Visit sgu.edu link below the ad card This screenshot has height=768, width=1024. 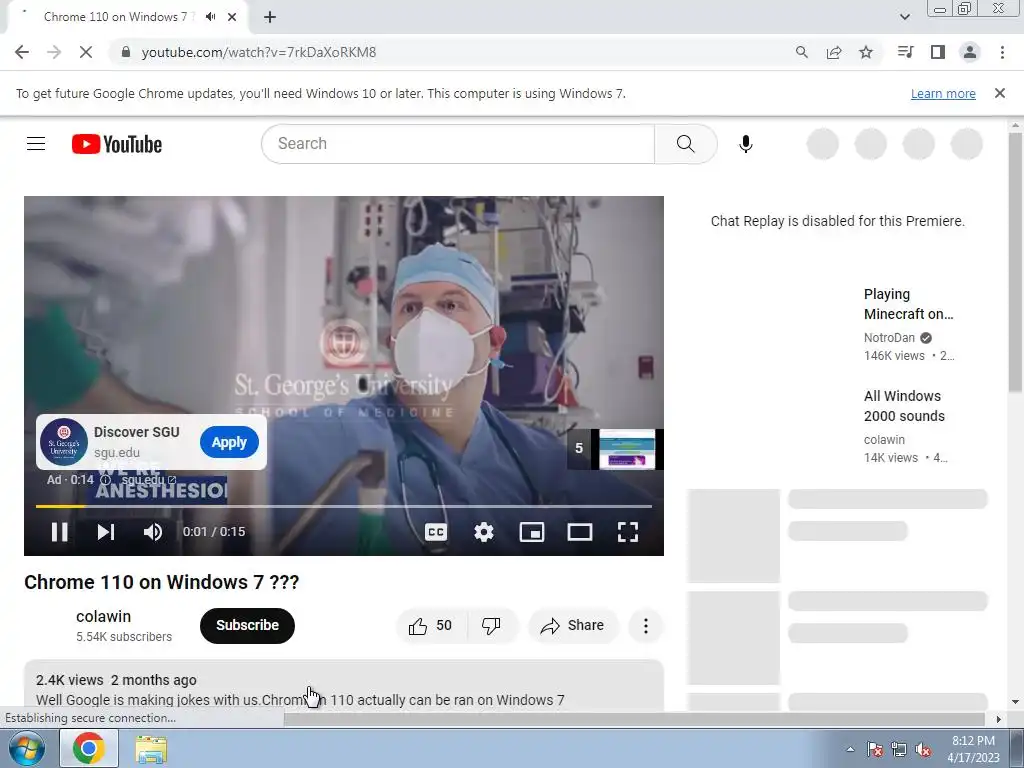(148, 480)
